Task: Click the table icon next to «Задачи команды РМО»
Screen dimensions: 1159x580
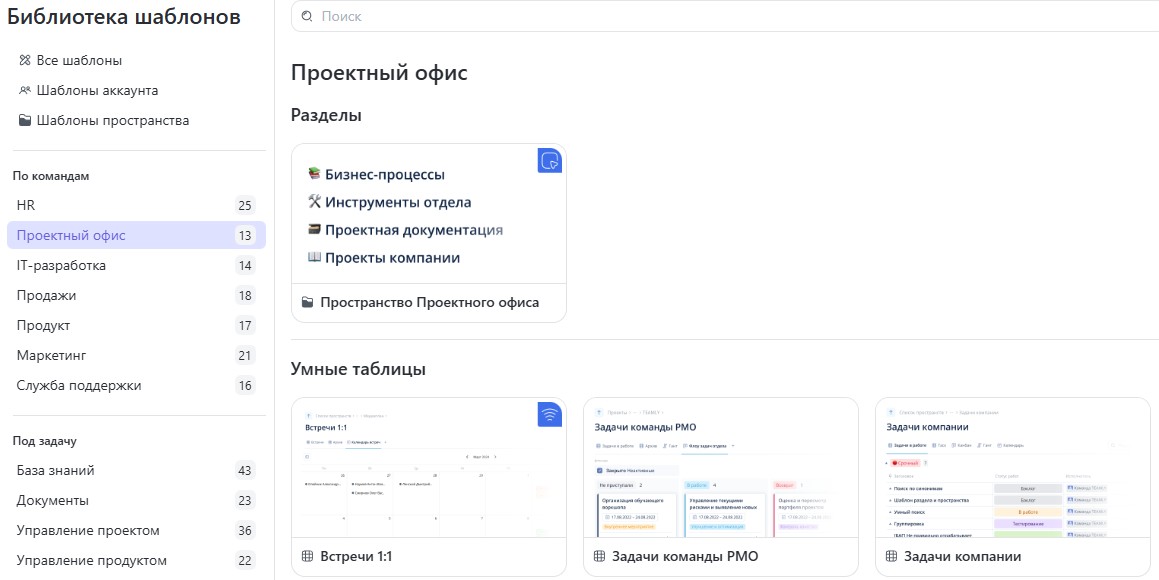Action: coord(599,556)
